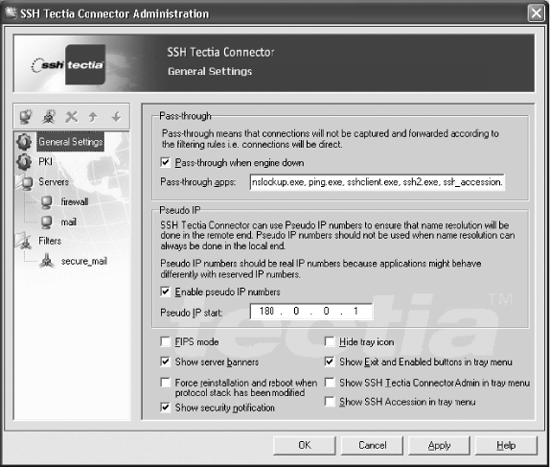Click the Cancel button
This screenshot has height=467, width=550.
pyautogui.click(x=372, y=445)
